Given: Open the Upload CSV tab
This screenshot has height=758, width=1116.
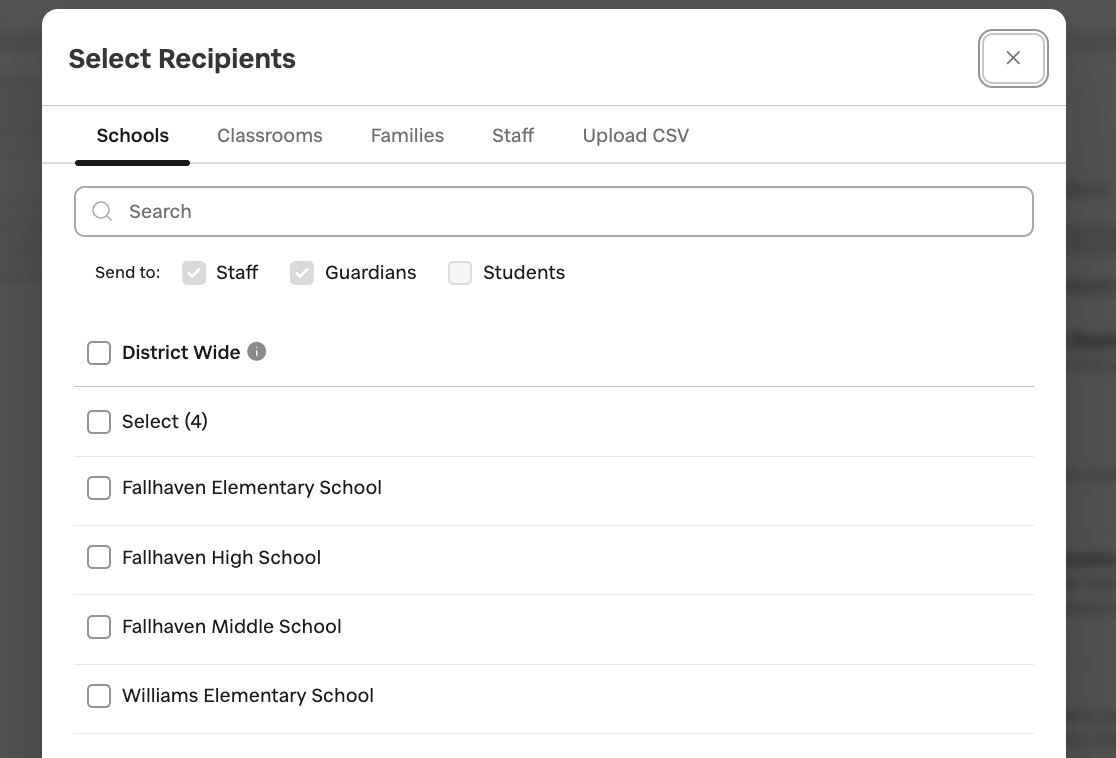Looking at the screenshot, I should 635,135.
